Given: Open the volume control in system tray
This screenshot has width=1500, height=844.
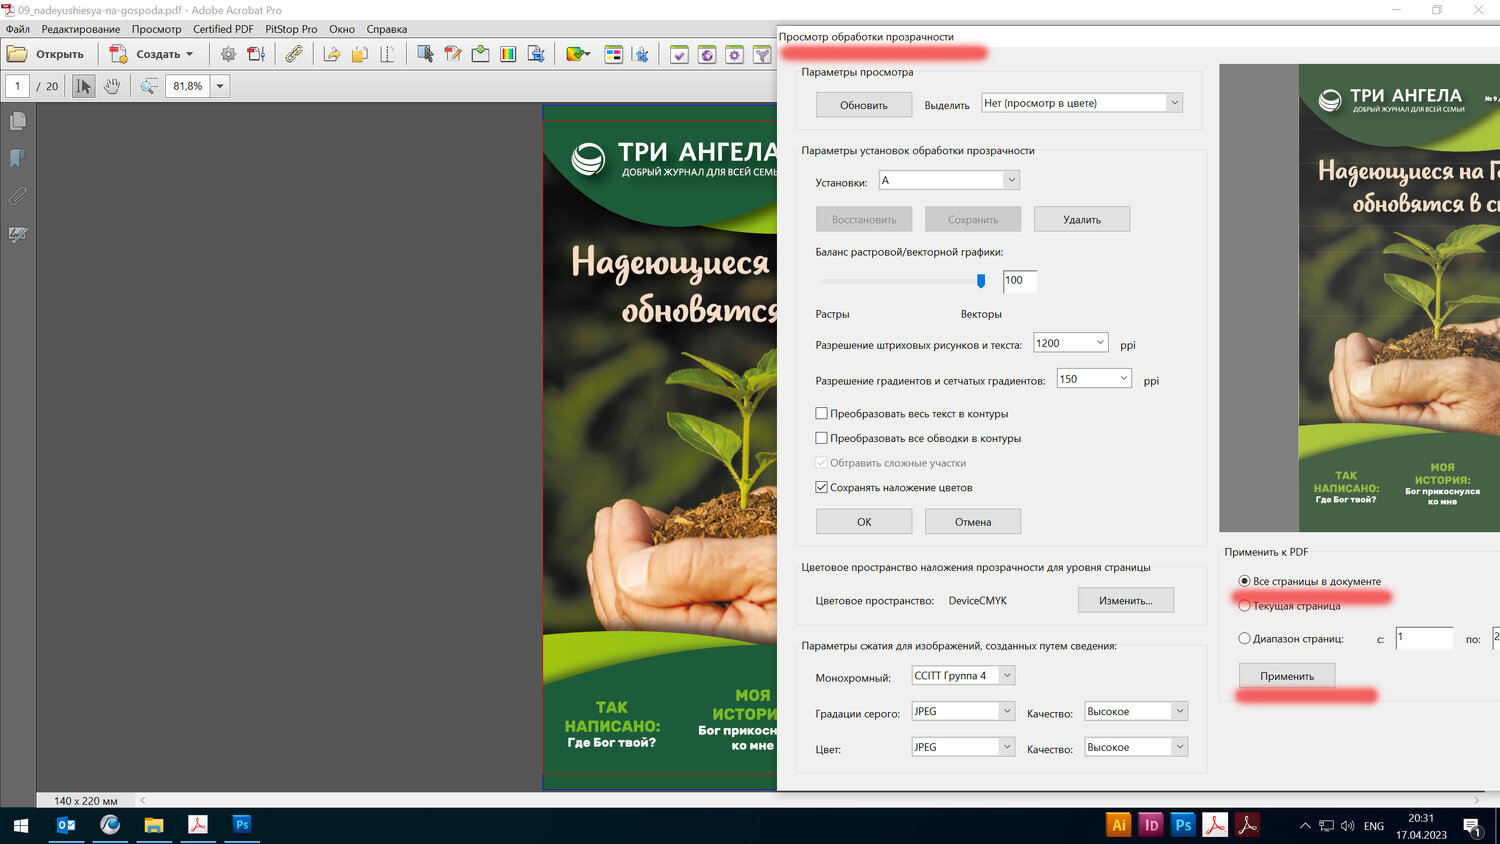Looking at the screenshot, I should click(x=1347, y=826).
